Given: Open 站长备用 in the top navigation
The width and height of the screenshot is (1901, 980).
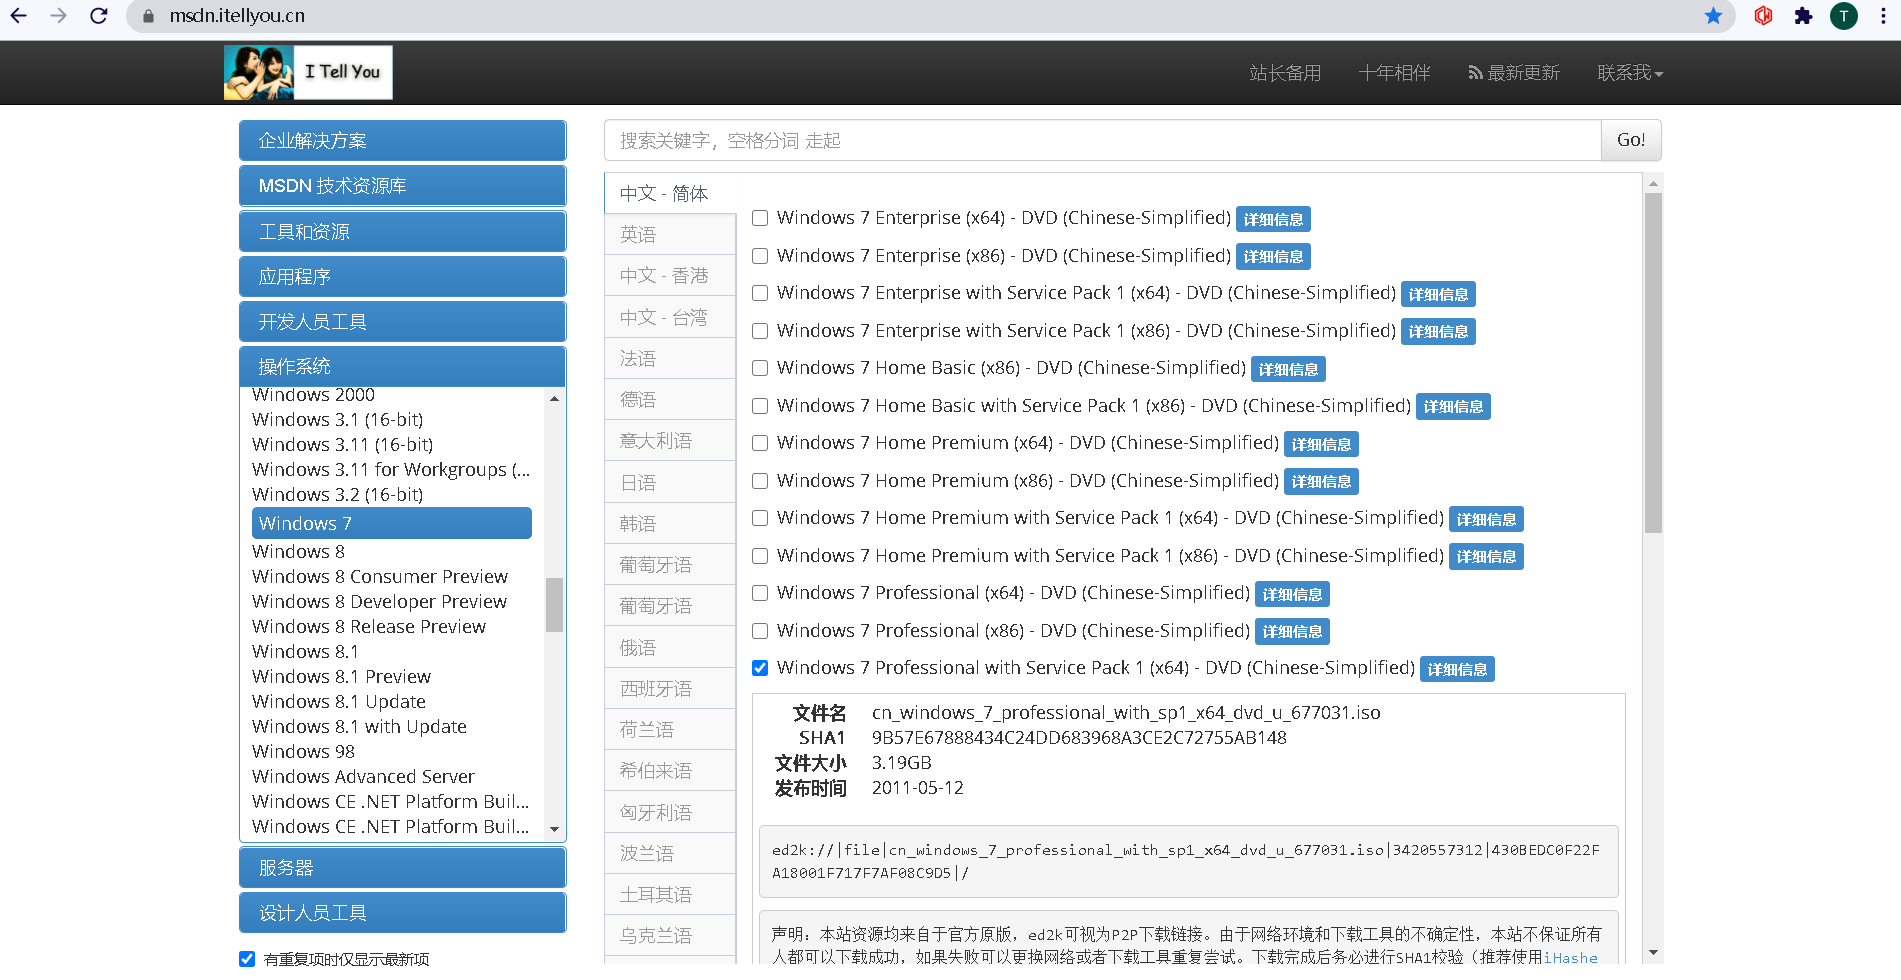Looking at the screenshot, I should click(x=1285, y=73).
